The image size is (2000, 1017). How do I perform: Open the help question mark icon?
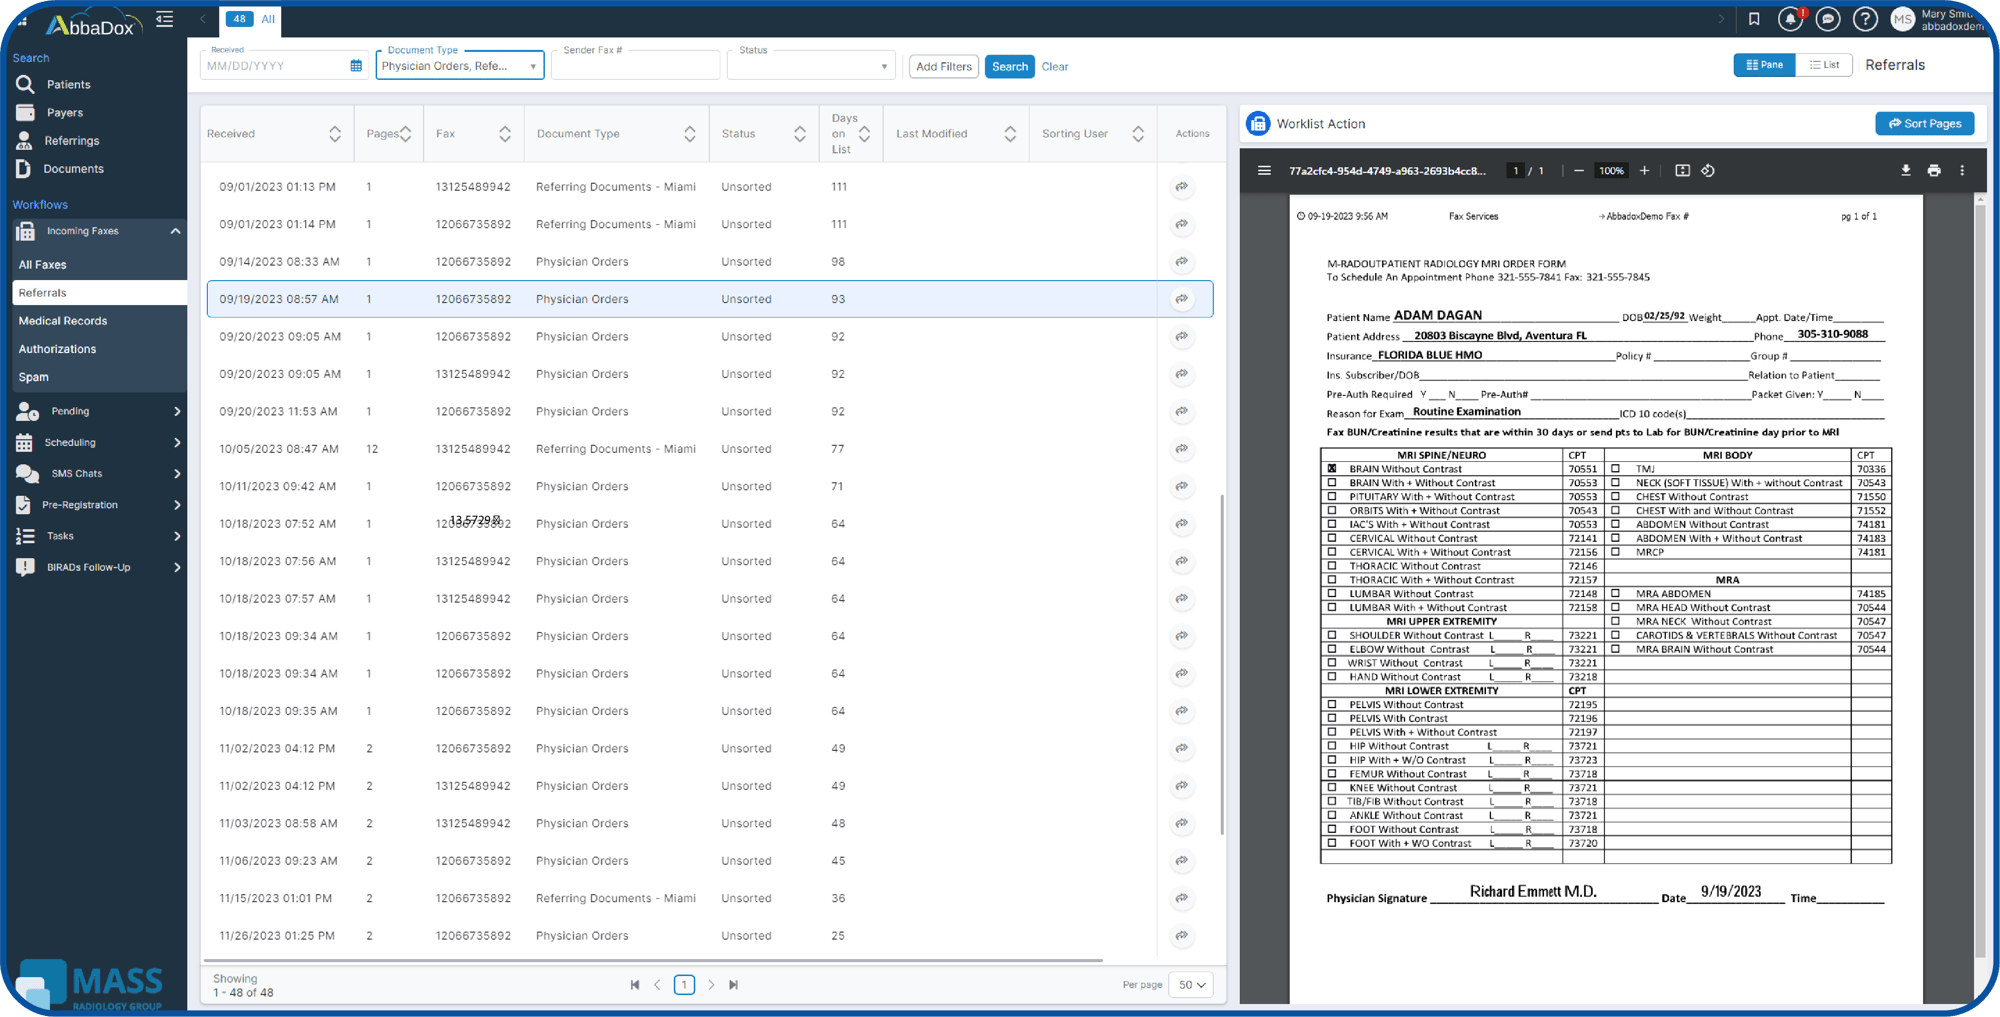pos(1865,19)
